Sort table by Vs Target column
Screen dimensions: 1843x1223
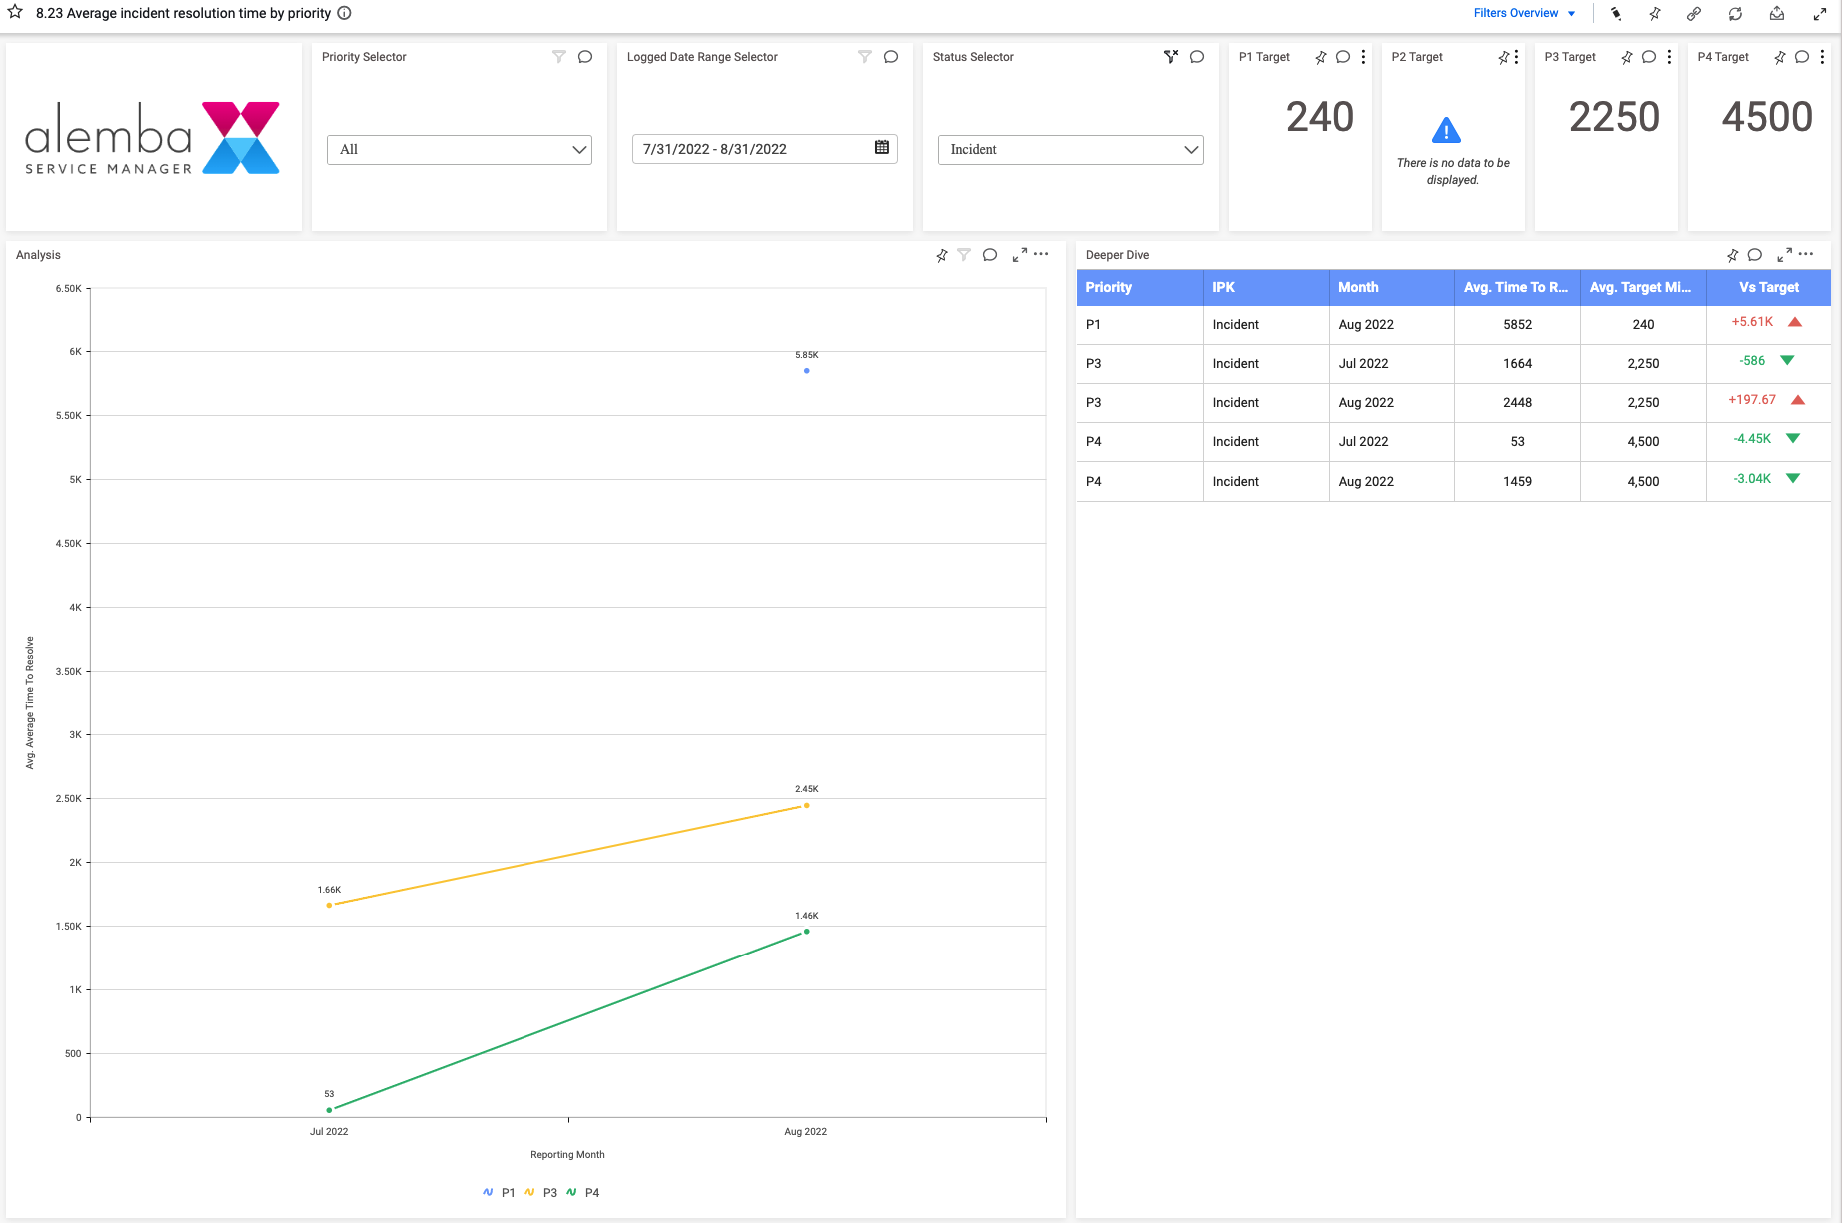pyautogui.click(x=1768, y=287)
